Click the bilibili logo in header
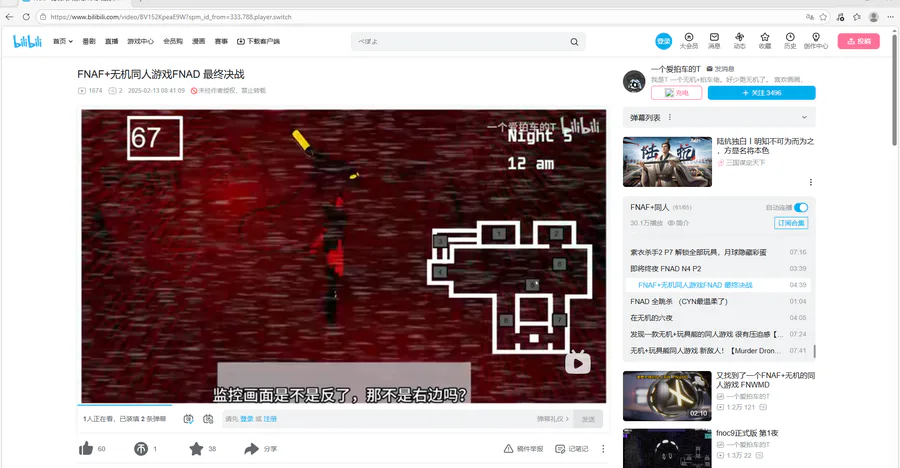900x468 pixels. 28,41
